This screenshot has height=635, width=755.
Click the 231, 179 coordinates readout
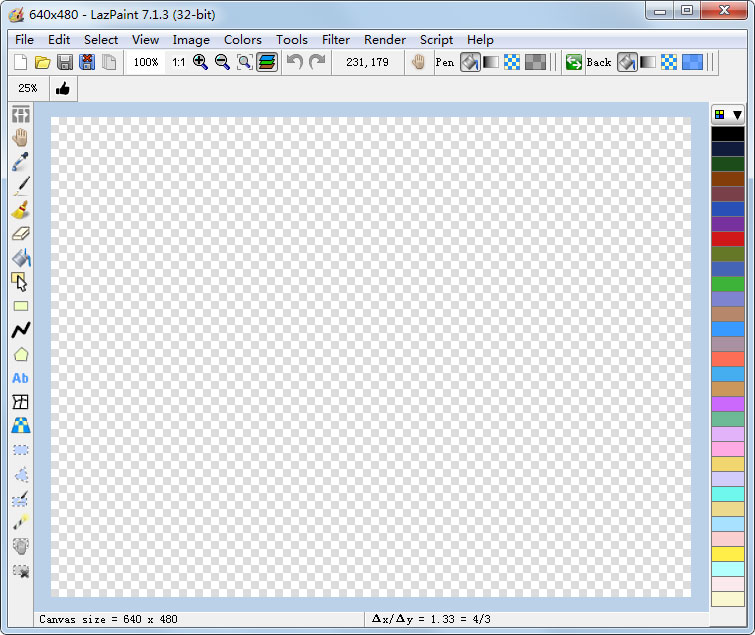tap(367, 62)
